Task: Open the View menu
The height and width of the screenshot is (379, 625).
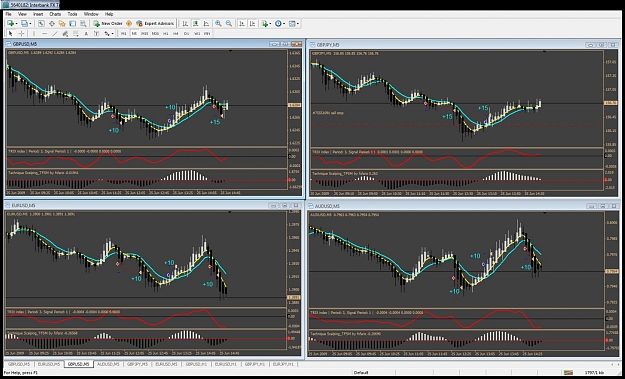Action: click(x=22, y=14)
